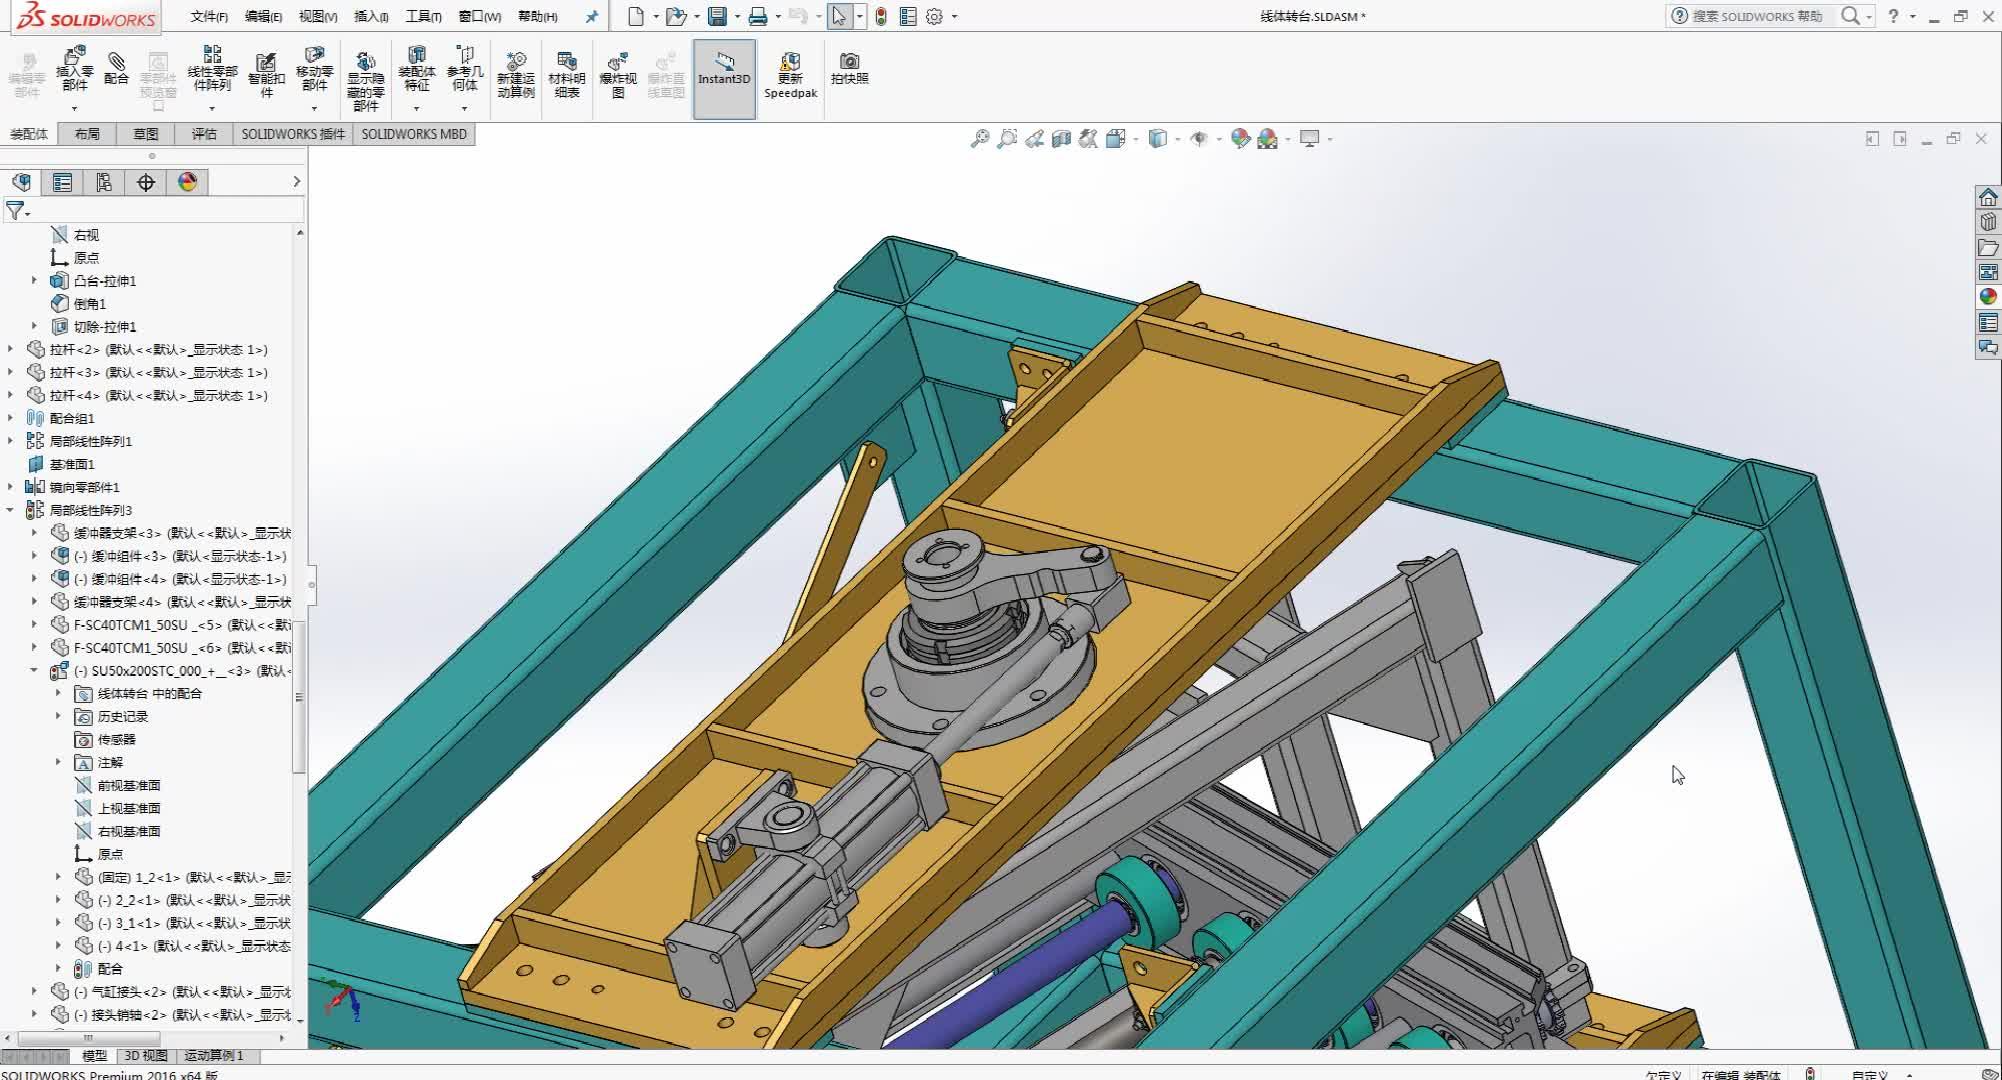The height and width of the screenshot is (1080, 2002).
Task: Open the 工具(T) menu
Action: tap(423, 16)
